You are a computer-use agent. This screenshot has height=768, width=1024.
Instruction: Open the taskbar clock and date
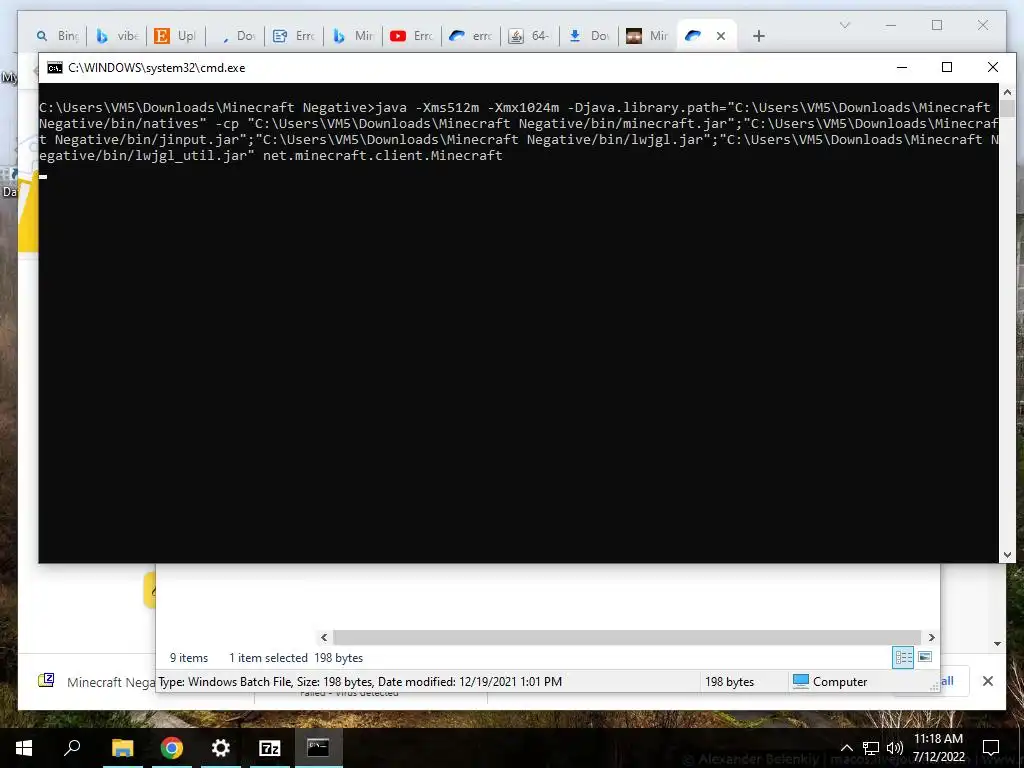tap(938, 748)
